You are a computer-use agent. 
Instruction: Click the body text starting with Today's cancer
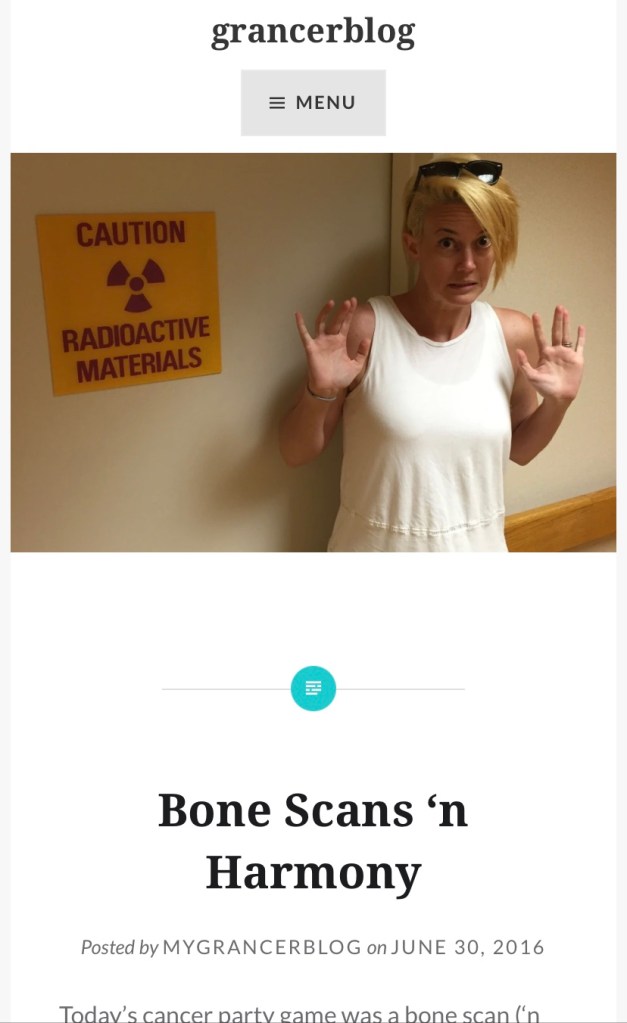(x=299, y=1014)
